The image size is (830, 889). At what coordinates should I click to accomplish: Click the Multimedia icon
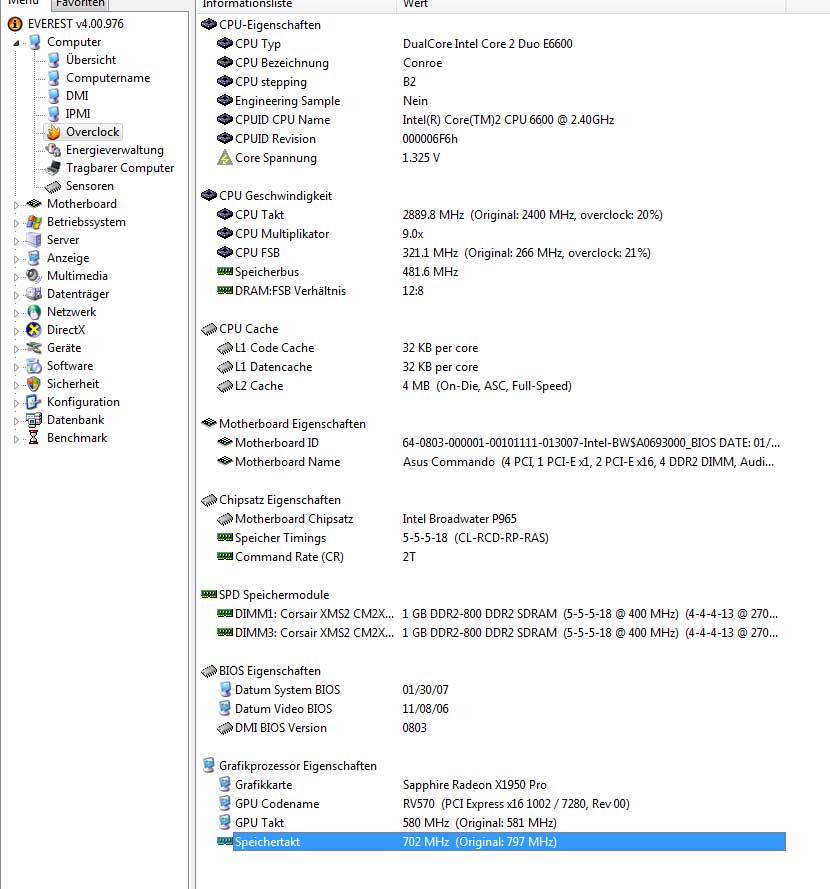(34, 276)
